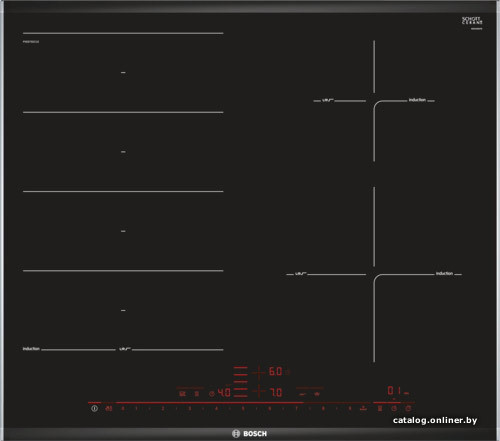This screenshot has width=500, height=441.
Task: Set power slider to level 0
Action: [x=123, y=408]
